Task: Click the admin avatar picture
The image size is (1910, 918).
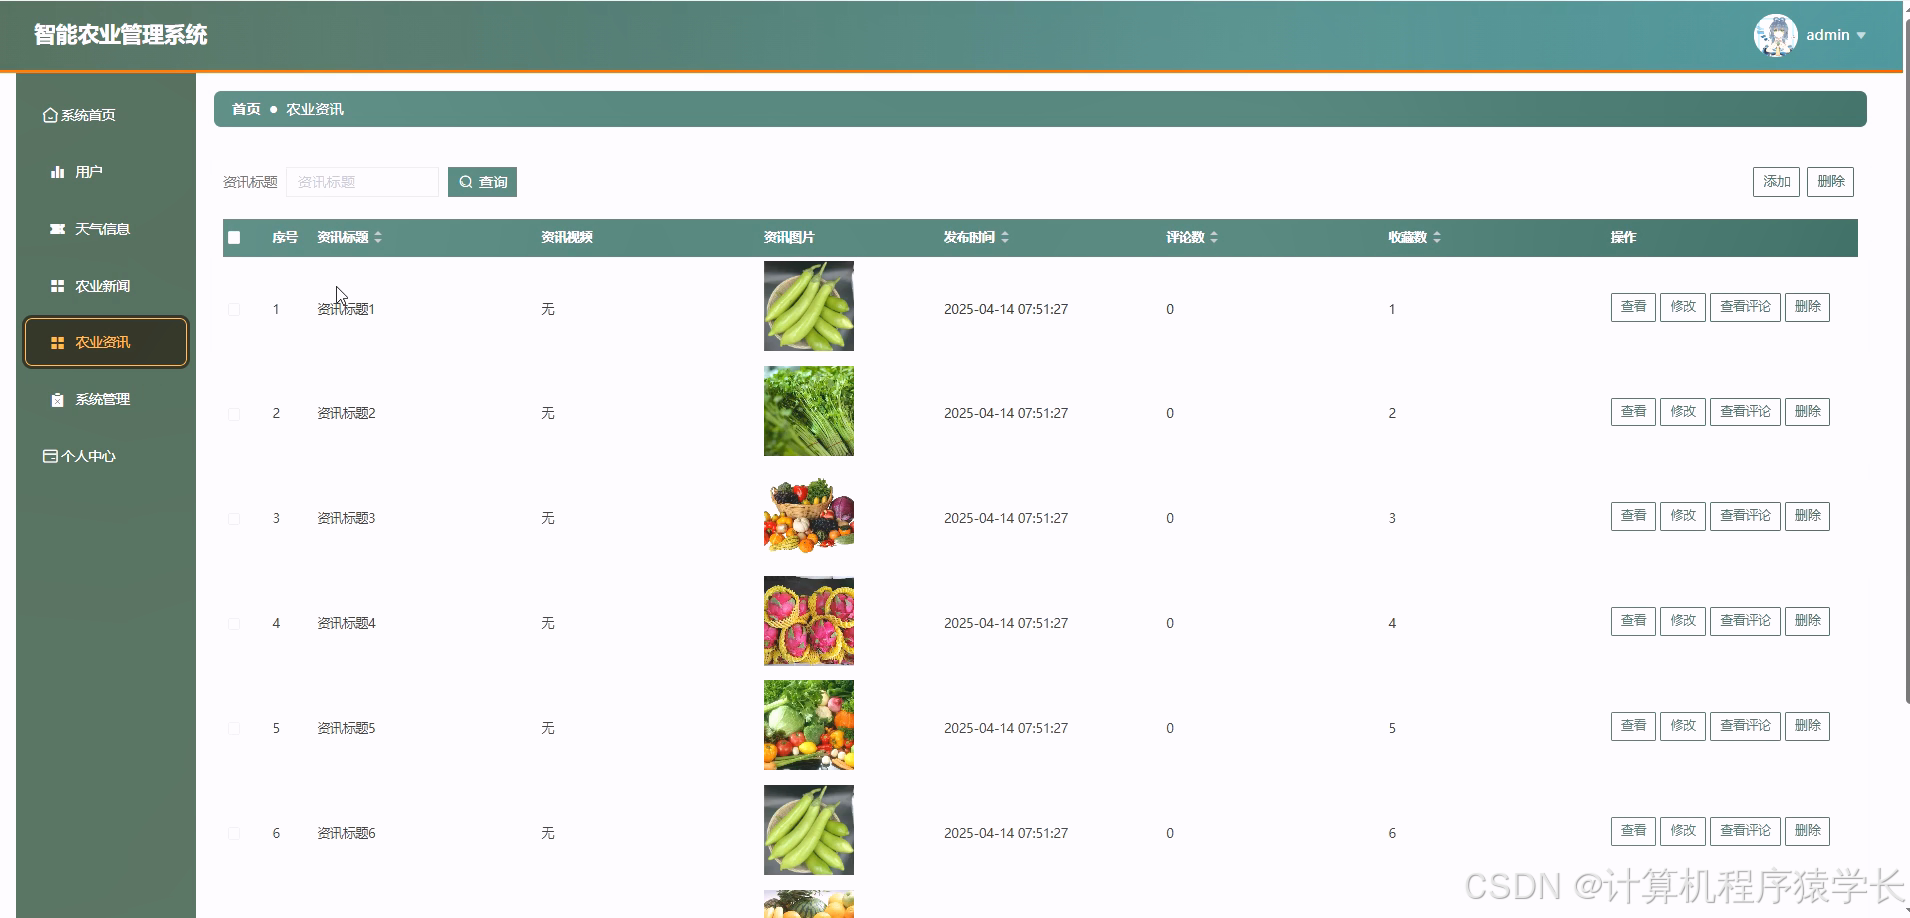Action: click(x=1775, y=35)
